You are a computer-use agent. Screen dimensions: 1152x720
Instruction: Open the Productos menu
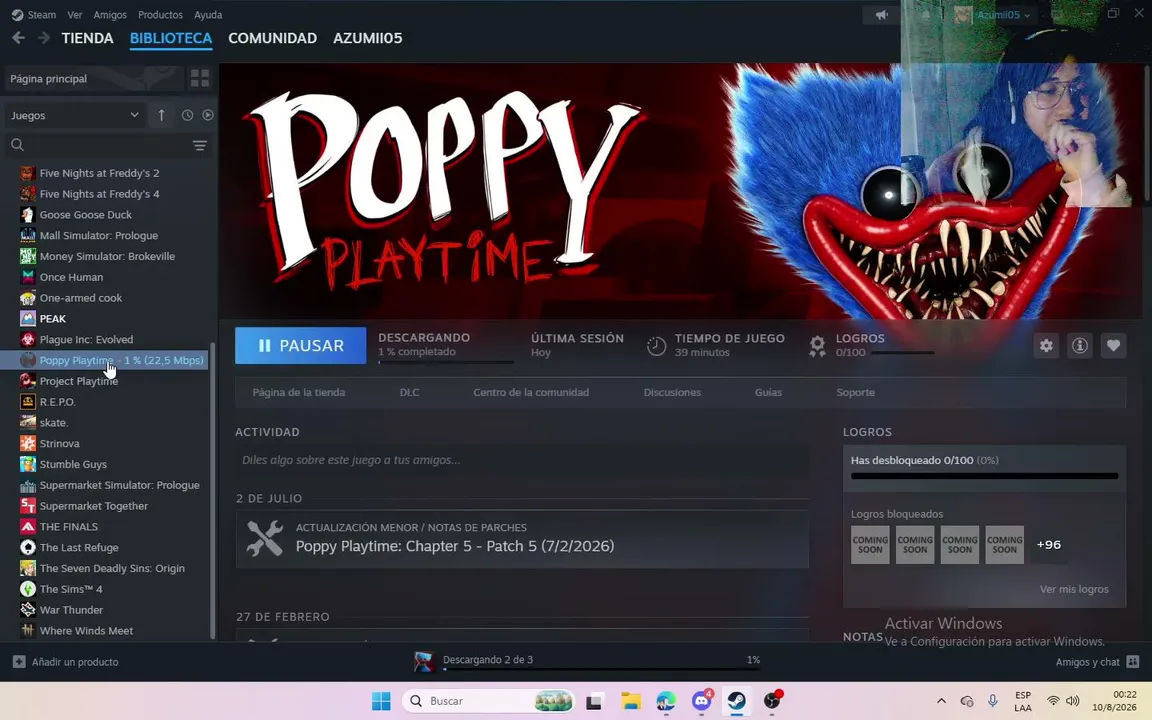[160, 15]
